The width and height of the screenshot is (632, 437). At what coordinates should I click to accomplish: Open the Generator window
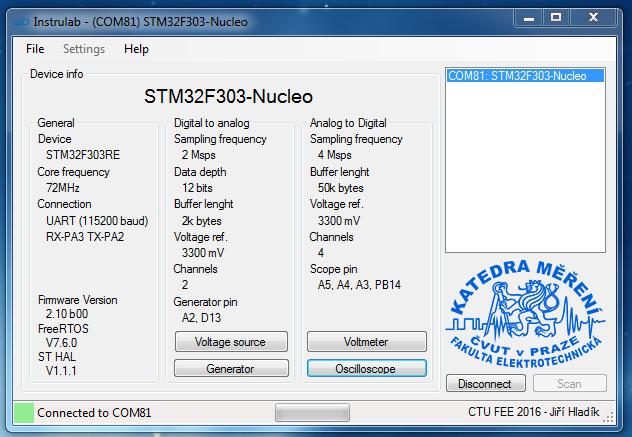(x=231, y=368)
